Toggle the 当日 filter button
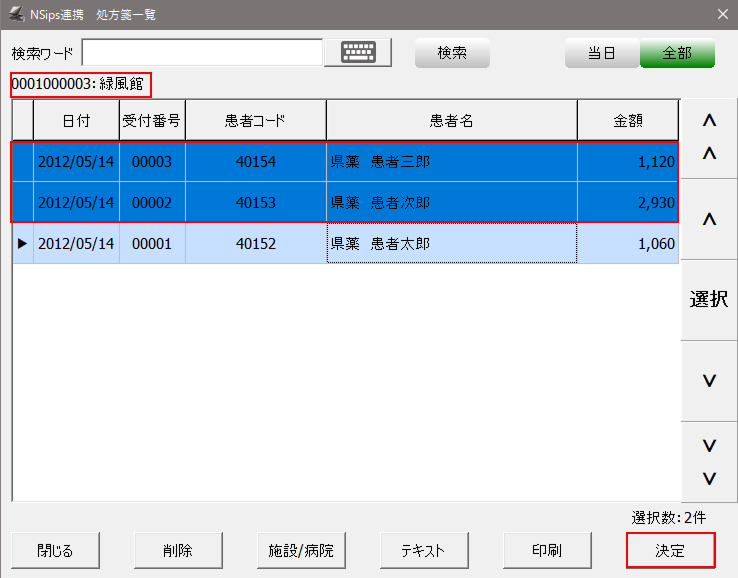Image resolution: width=738 pixels, height=578 pixels. [x=601, y=53]
